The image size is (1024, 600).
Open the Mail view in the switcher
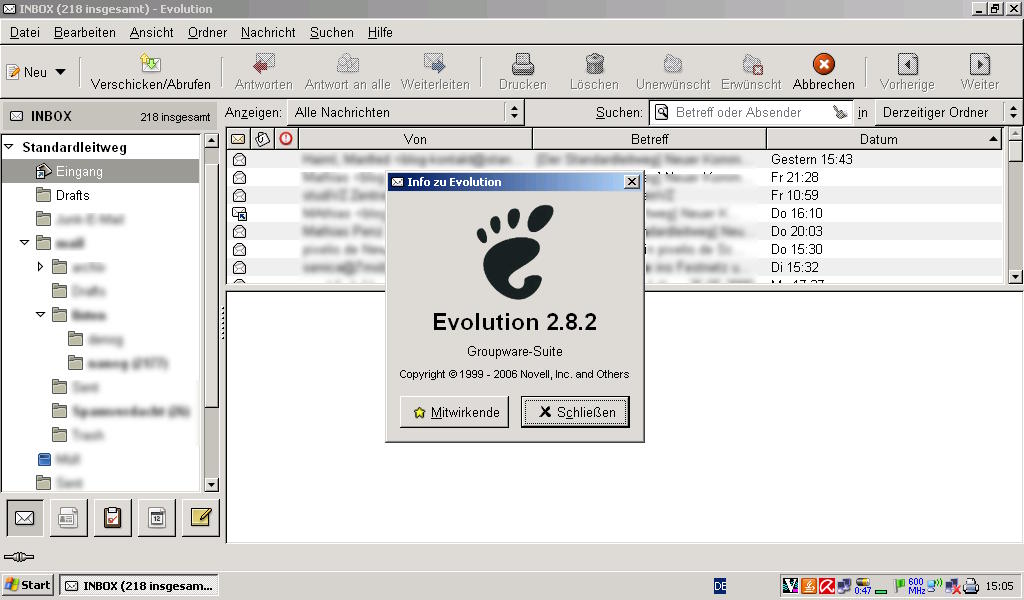[x=24, y=517]
